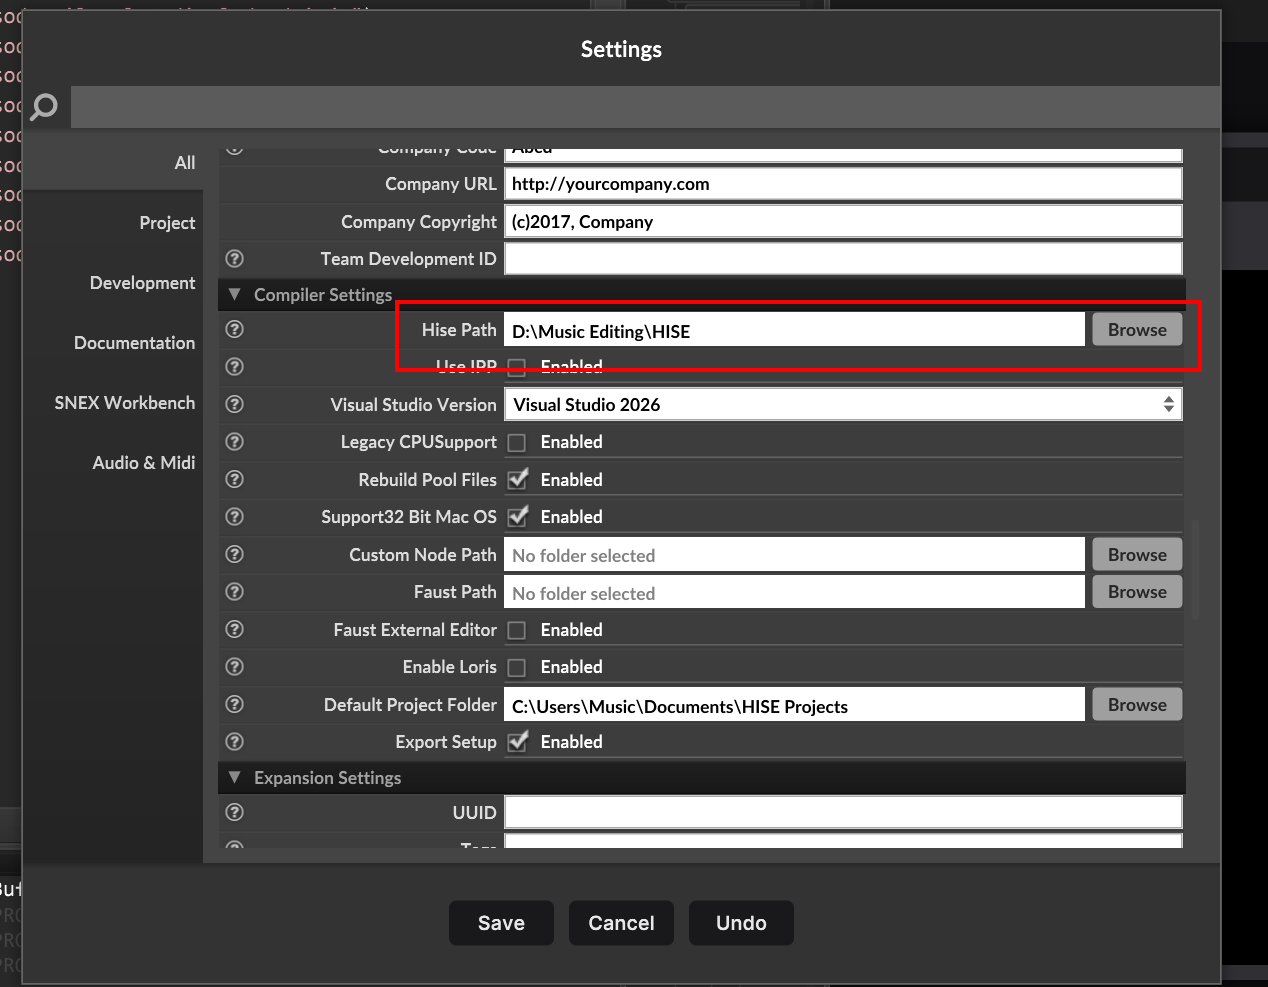Screen dimensions: 1268x987
Task: Open the Visual Studio Version dropdown
Action: (842, 404)
